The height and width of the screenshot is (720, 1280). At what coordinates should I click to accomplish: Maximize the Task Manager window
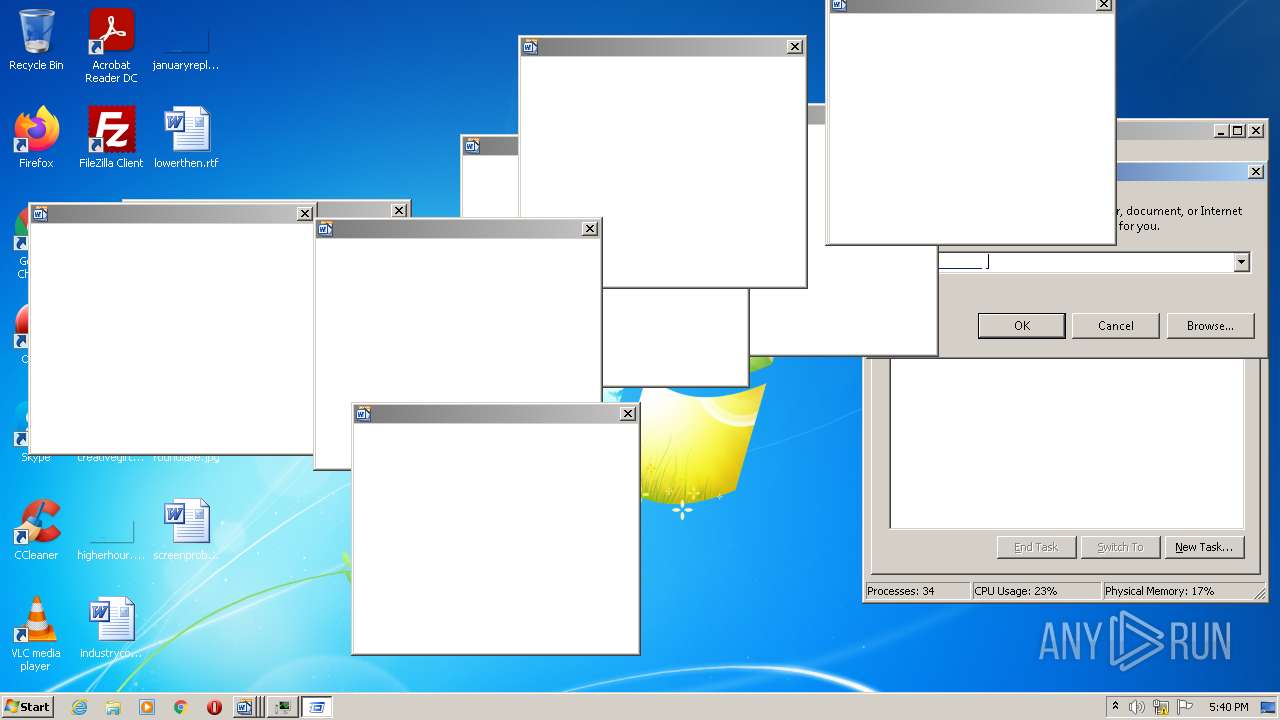(1238, 131)
